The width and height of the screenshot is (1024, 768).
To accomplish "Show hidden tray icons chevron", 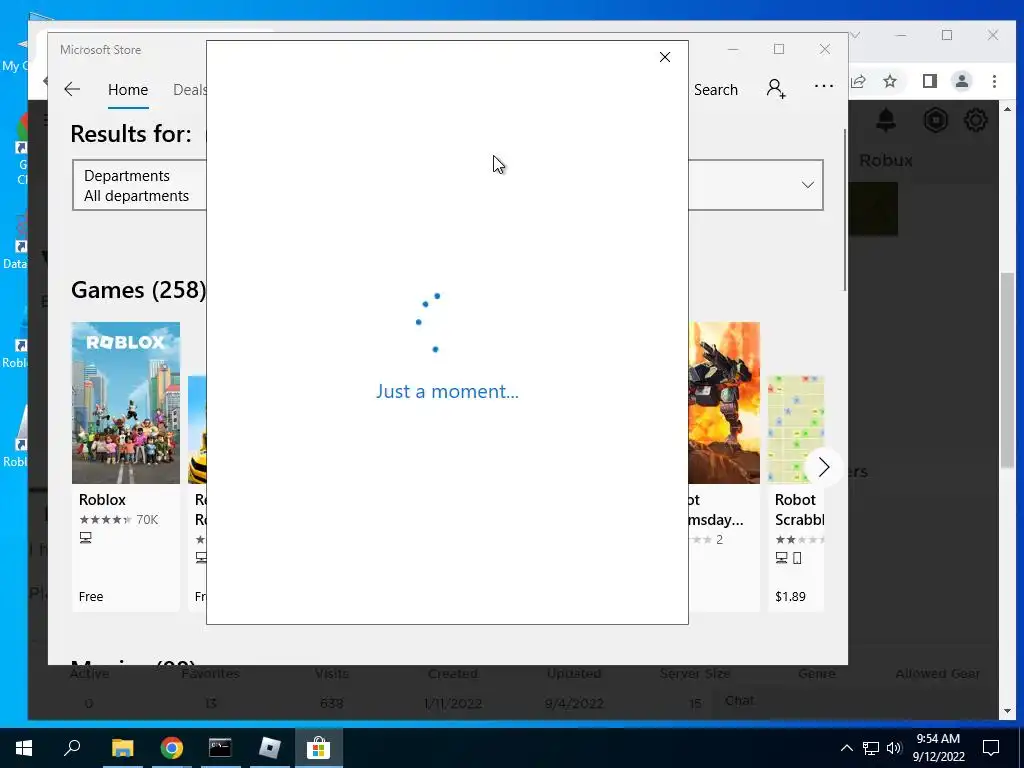I will 846,748.
